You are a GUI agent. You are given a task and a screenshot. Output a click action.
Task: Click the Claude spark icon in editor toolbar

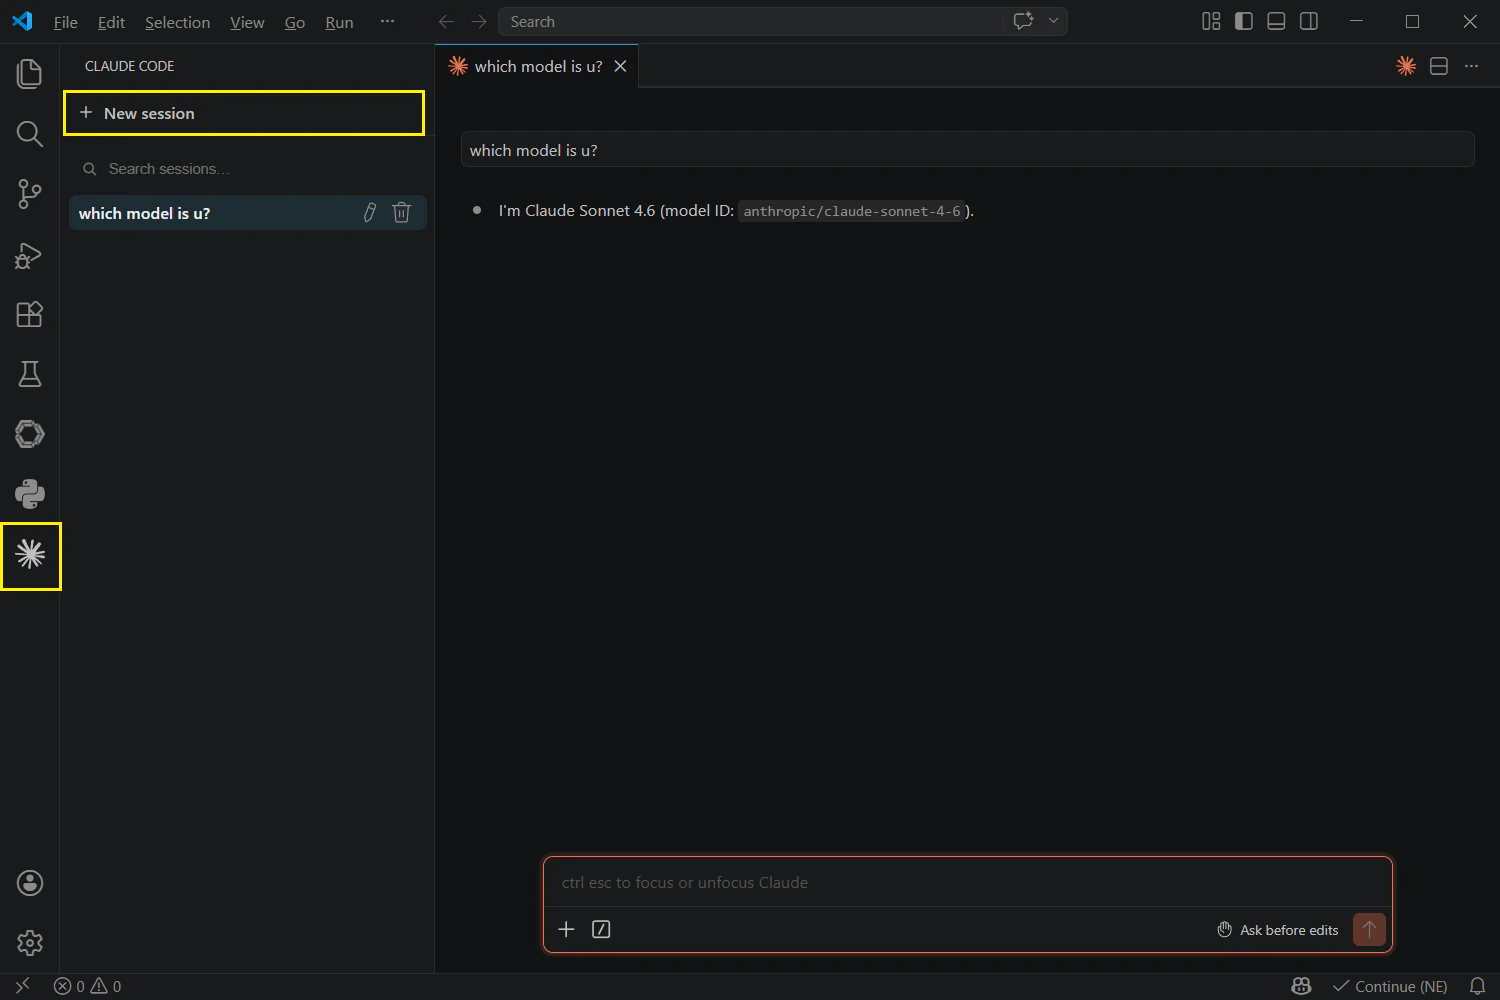1406,66
